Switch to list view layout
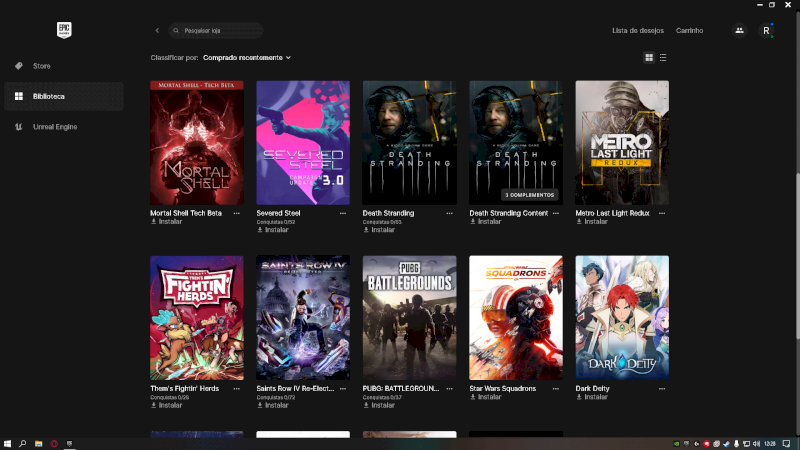The height and width of the screenshot is (450, 800). pos(663,58)
